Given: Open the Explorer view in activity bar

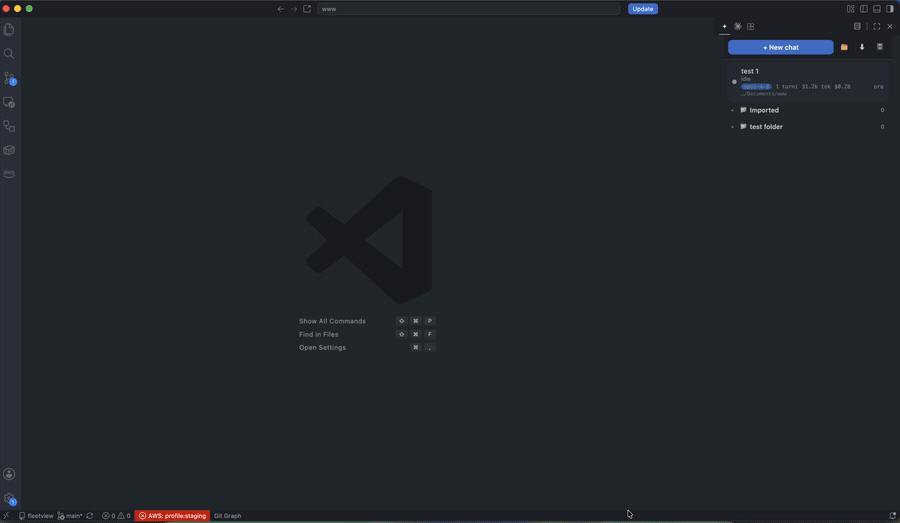Looking at the screenshot, I should click(9, 29).
